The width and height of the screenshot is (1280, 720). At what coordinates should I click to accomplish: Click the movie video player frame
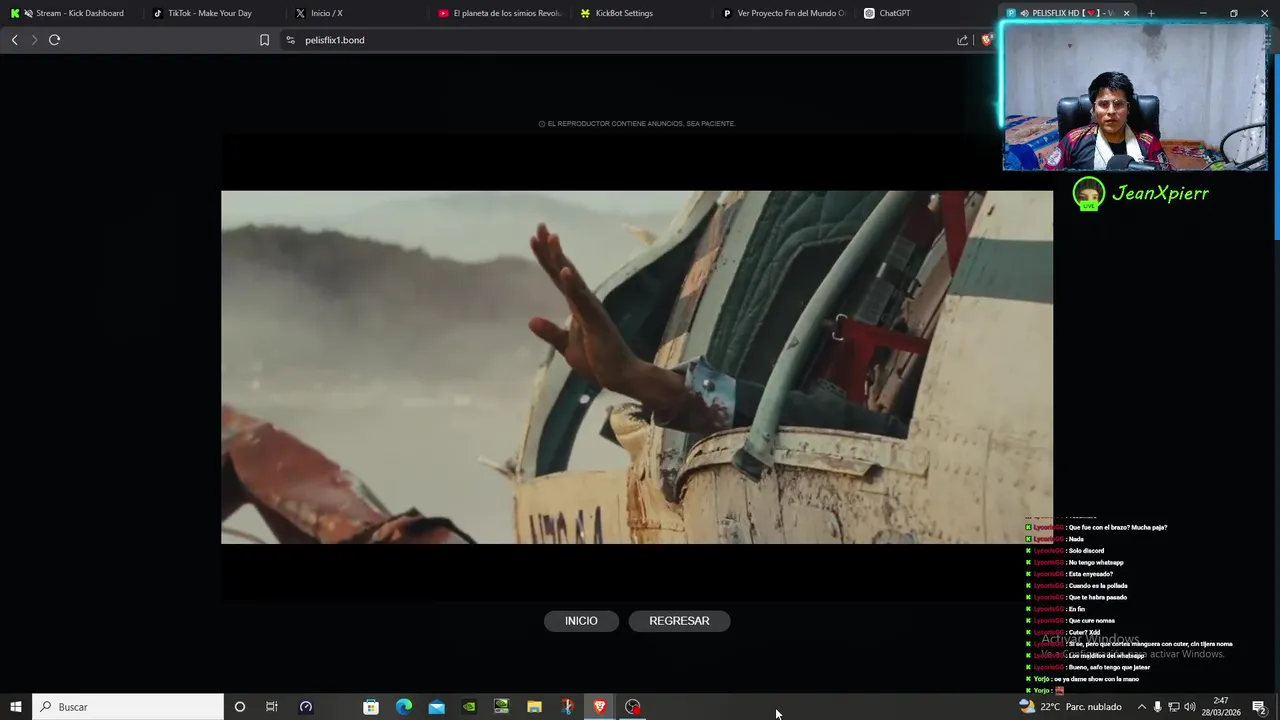pyautogui.click(x=637, y=367)
